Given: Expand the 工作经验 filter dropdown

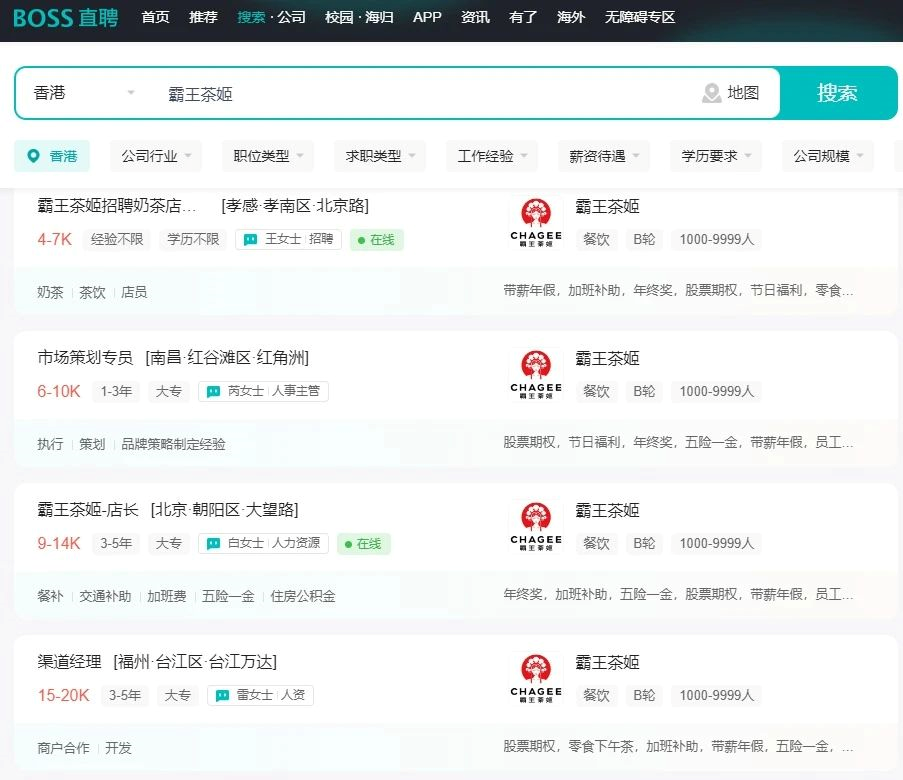Looking at the screenshot, I should tap(492, 156).
